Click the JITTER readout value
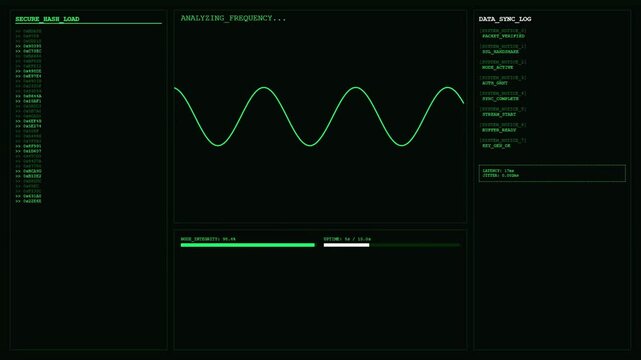Viewport: 641px width, 360px height. (x=501, y=175)
